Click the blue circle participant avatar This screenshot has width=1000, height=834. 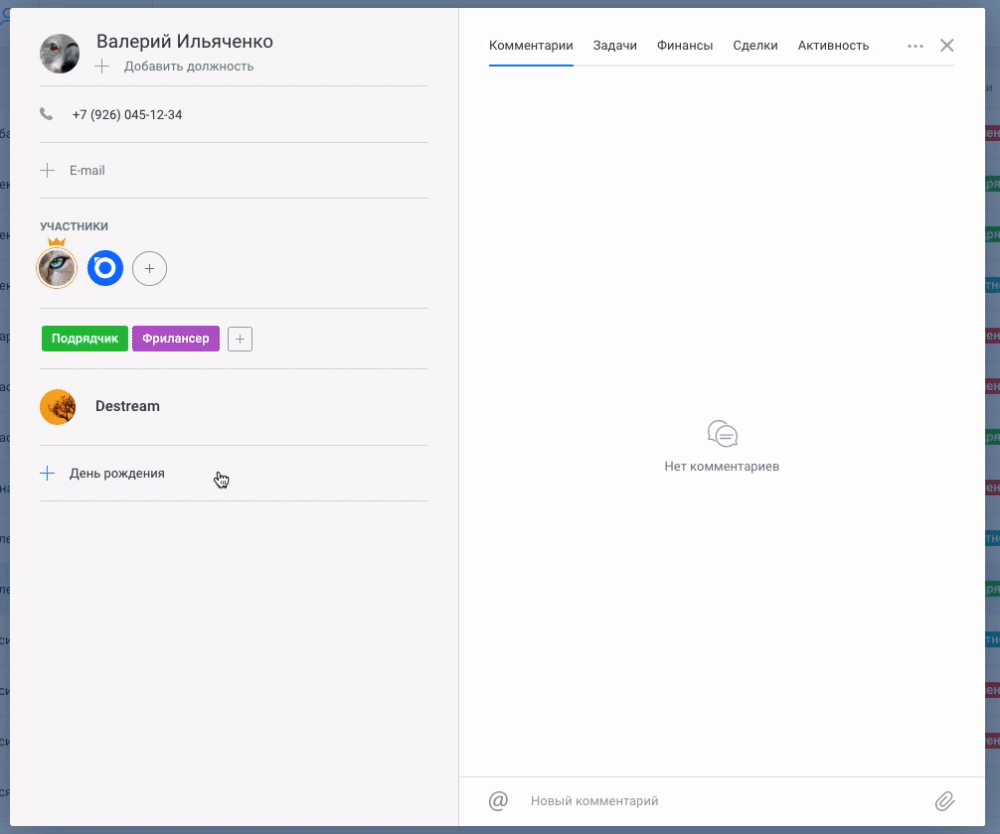click(x=105, y=268)
